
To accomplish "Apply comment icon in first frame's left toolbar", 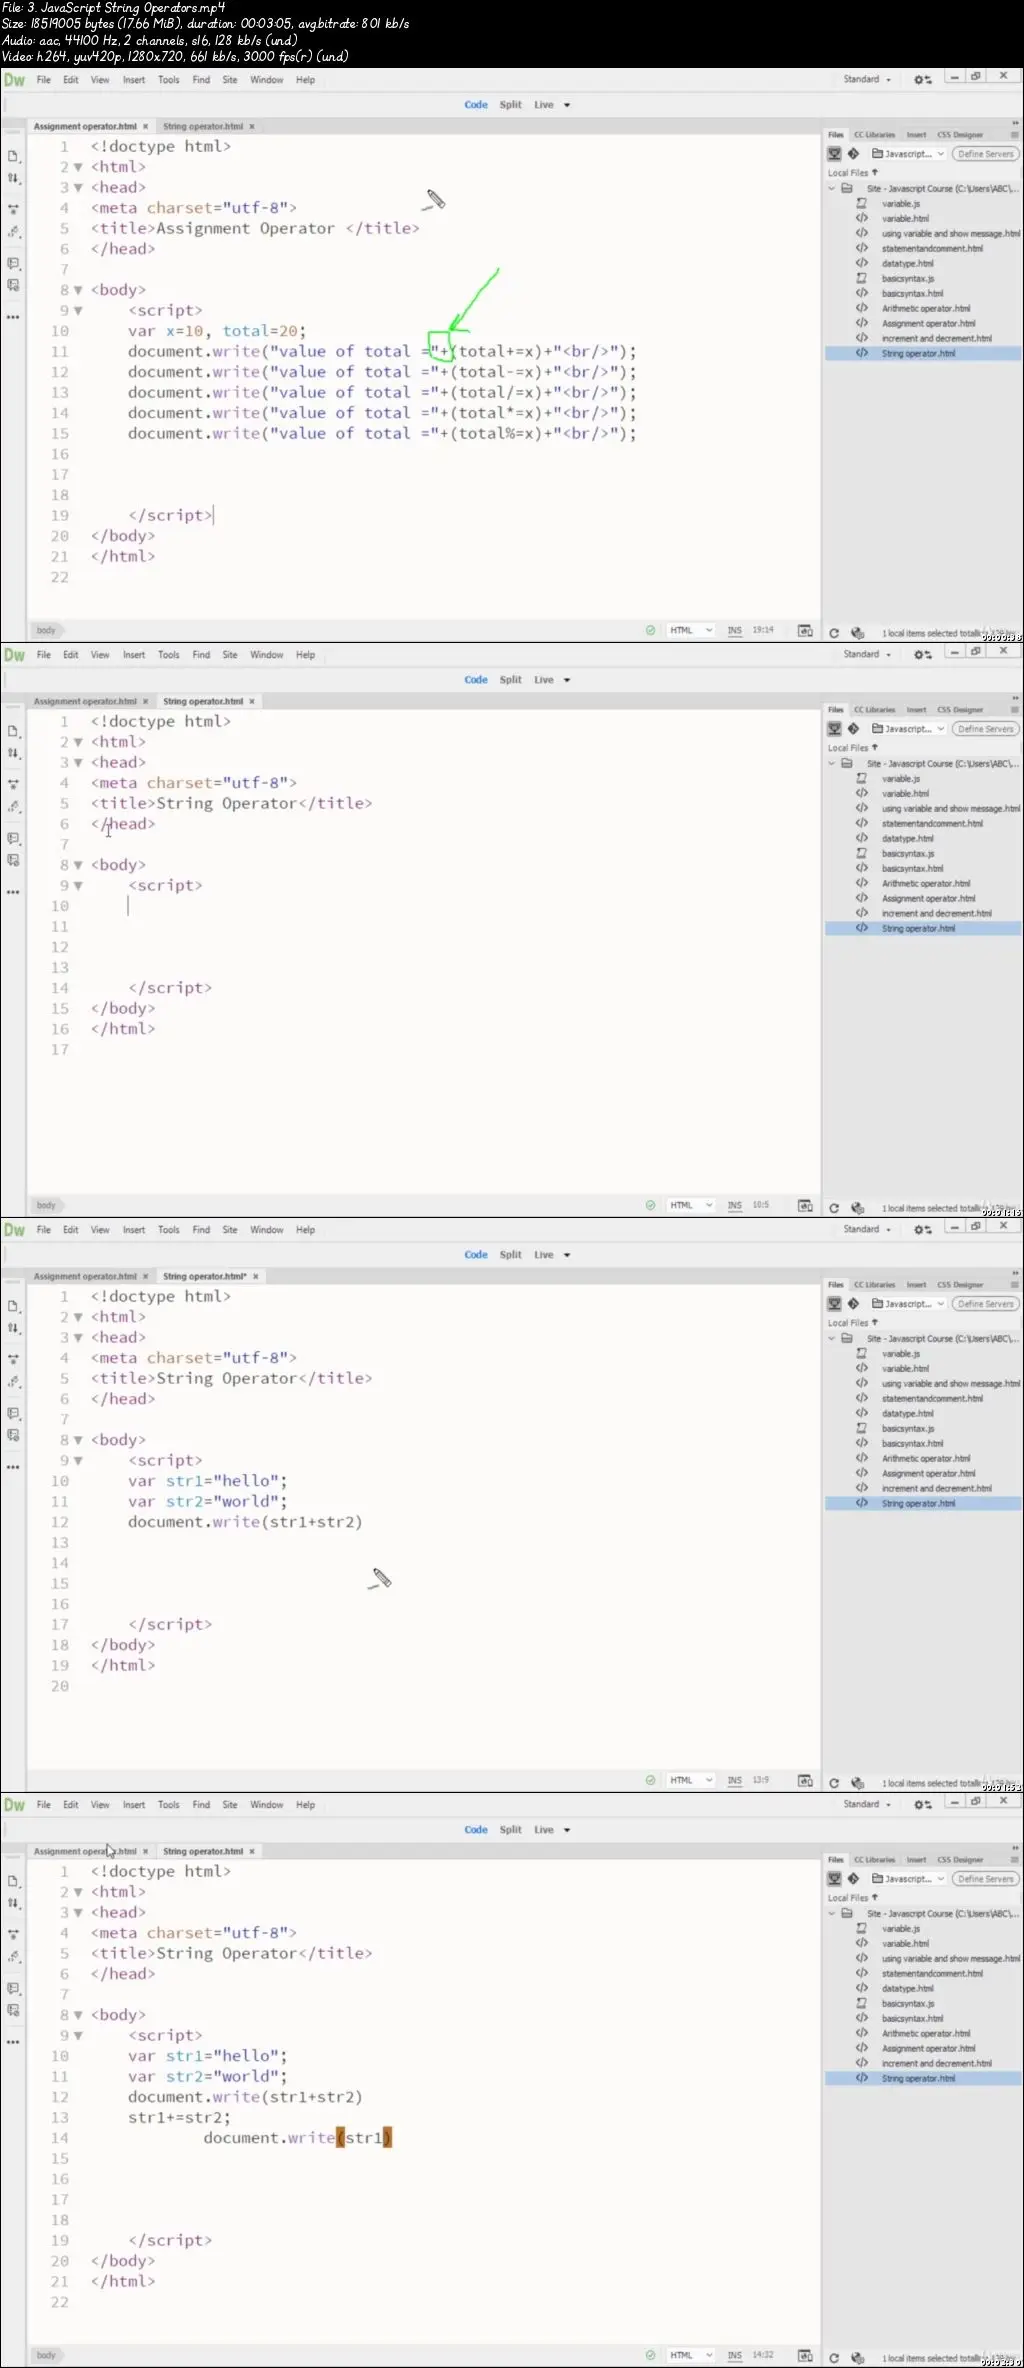I will (x=13, y=264).
